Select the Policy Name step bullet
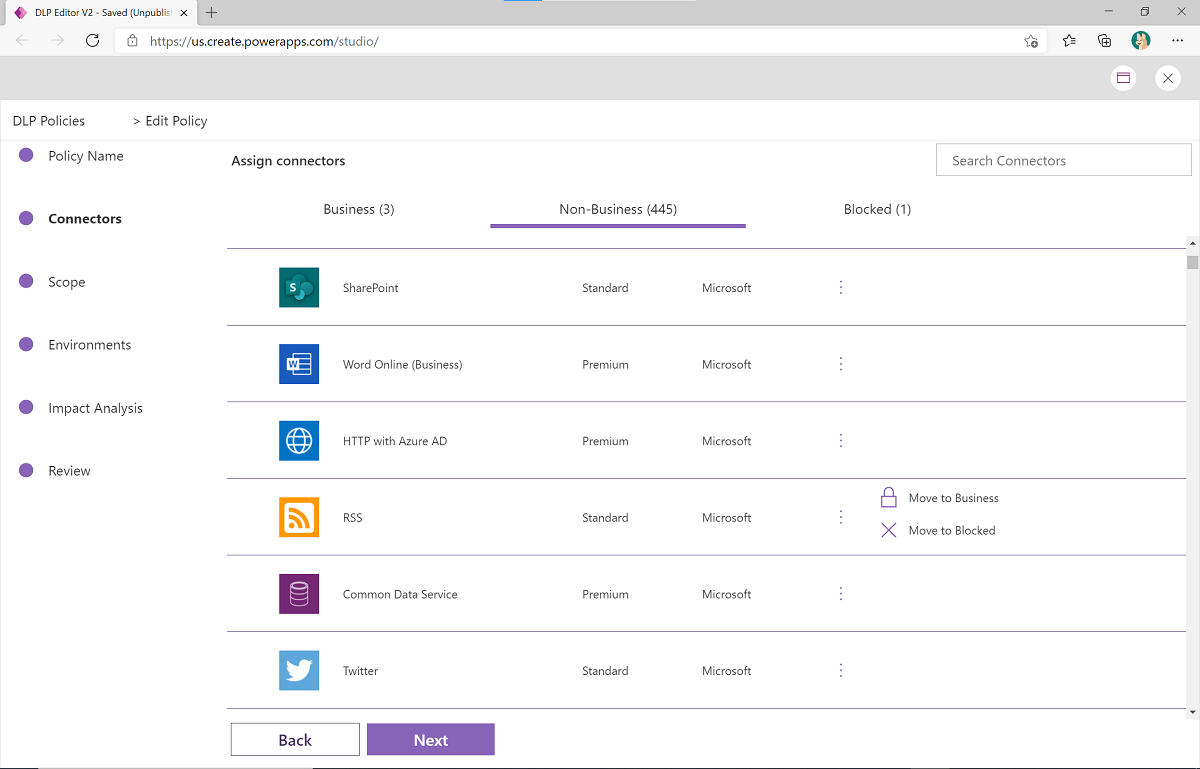Screen dimensions: 1200x769 (x=27, y=156)
